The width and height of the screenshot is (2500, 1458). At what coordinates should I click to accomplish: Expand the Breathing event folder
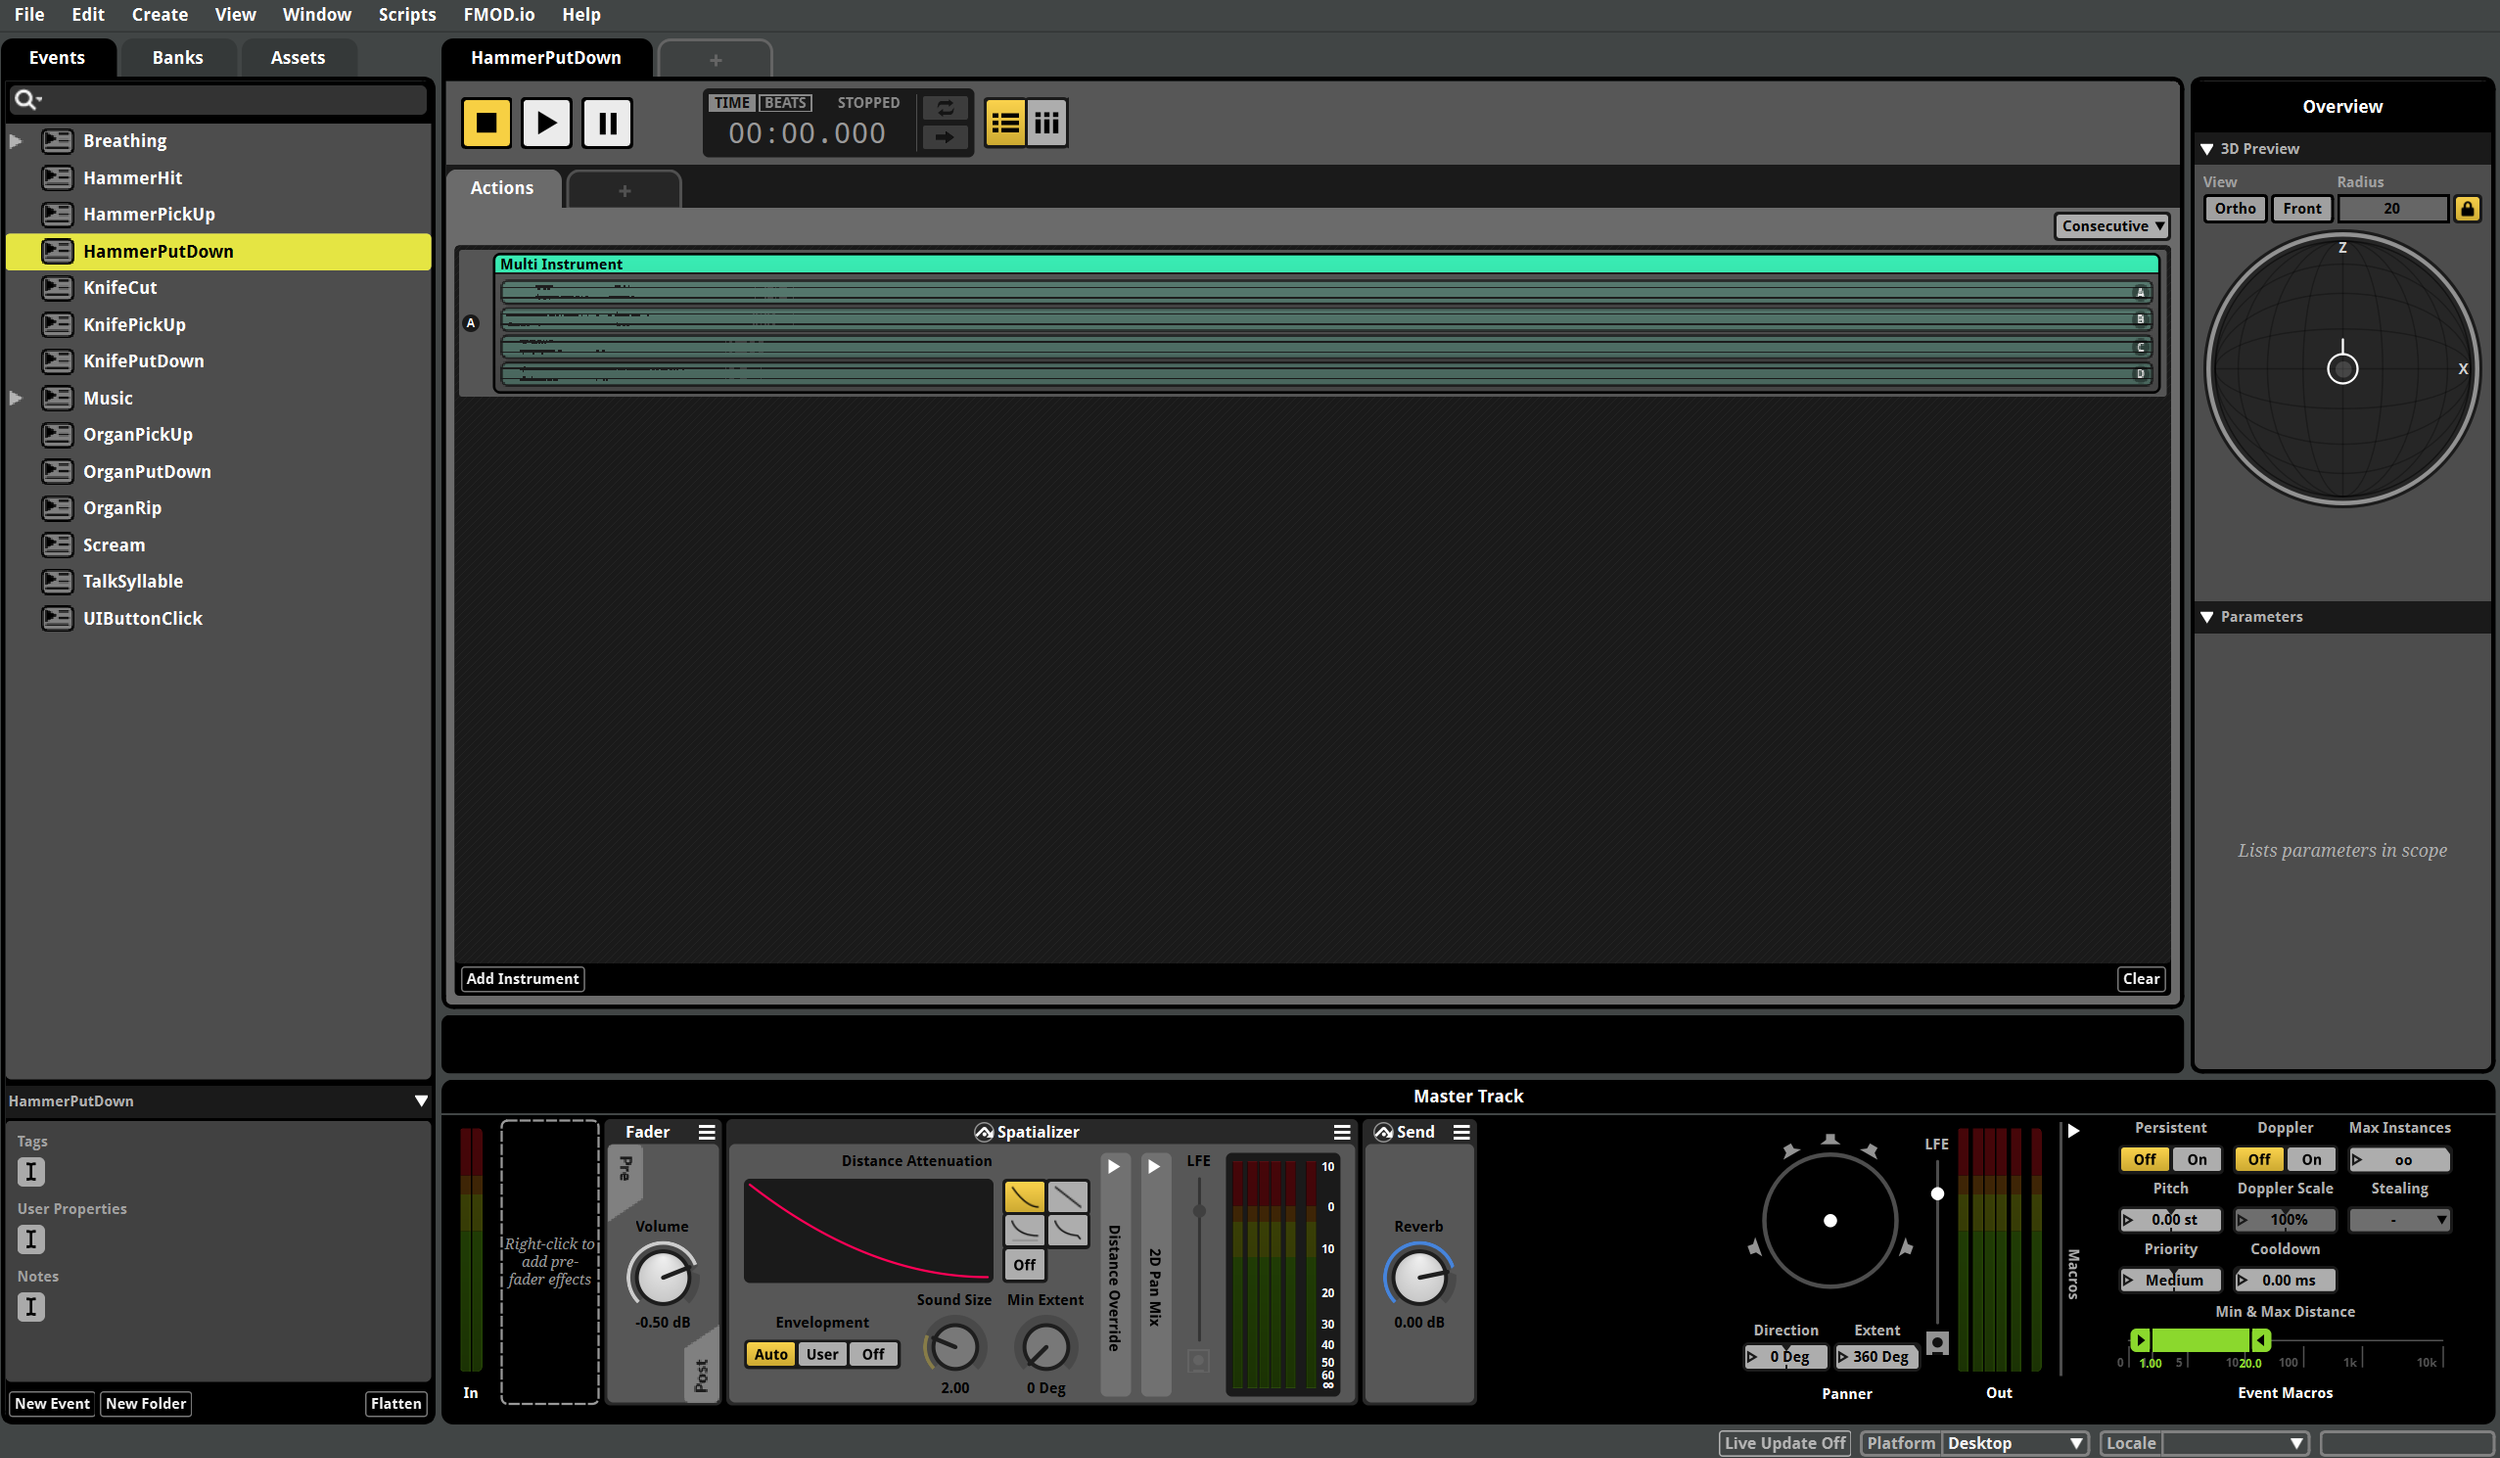(16, 141)
